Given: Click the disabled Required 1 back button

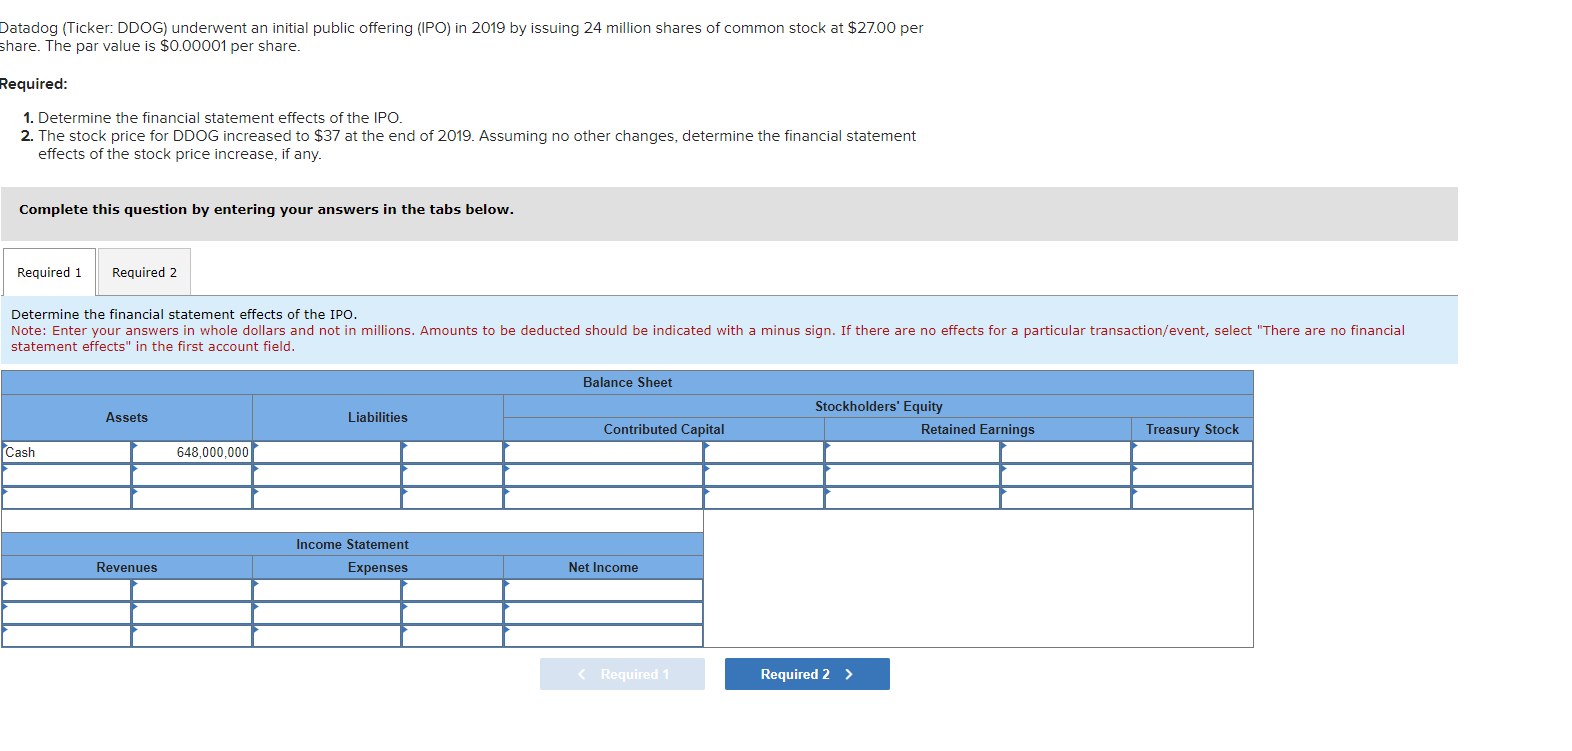Looking at the screenshot, I should coord(622,674).
